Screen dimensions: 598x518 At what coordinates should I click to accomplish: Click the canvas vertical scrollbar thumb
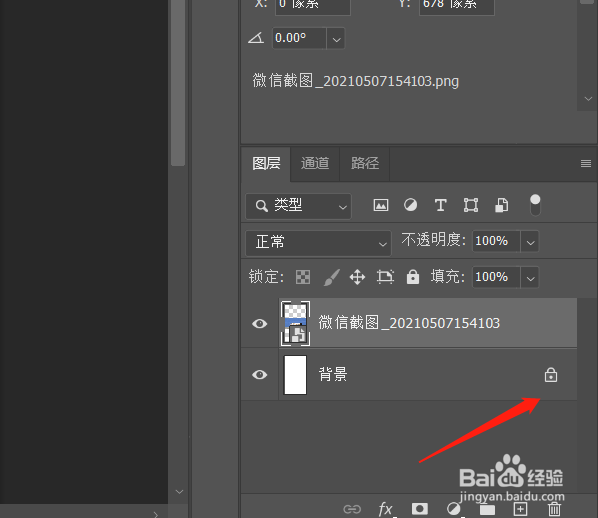pyautogui.click(x=178, y=83)
